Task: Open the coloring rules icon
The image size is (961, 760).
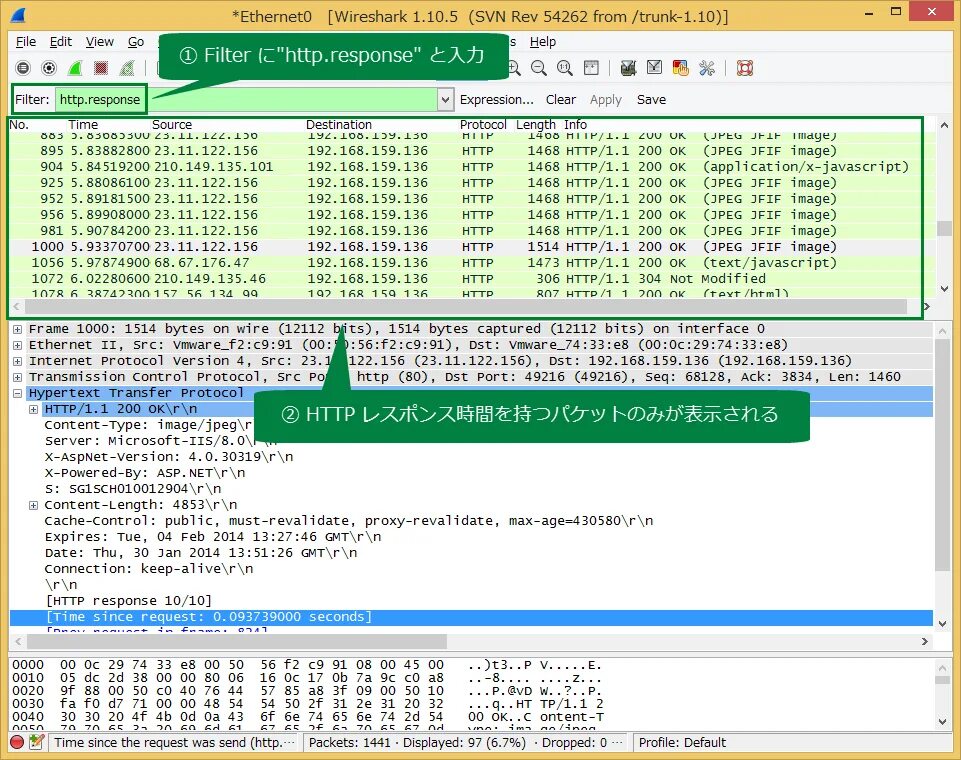Action: point(680,68)
